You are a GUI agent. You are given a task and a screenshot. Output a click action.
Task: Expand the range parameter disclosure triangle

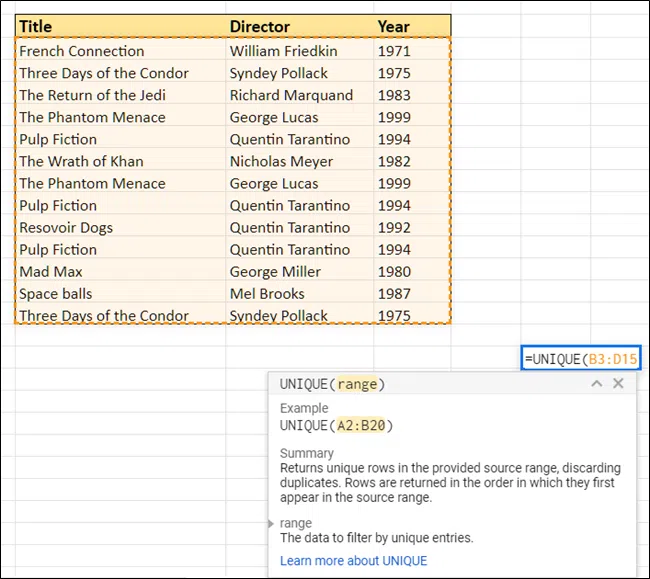[272, 523]
